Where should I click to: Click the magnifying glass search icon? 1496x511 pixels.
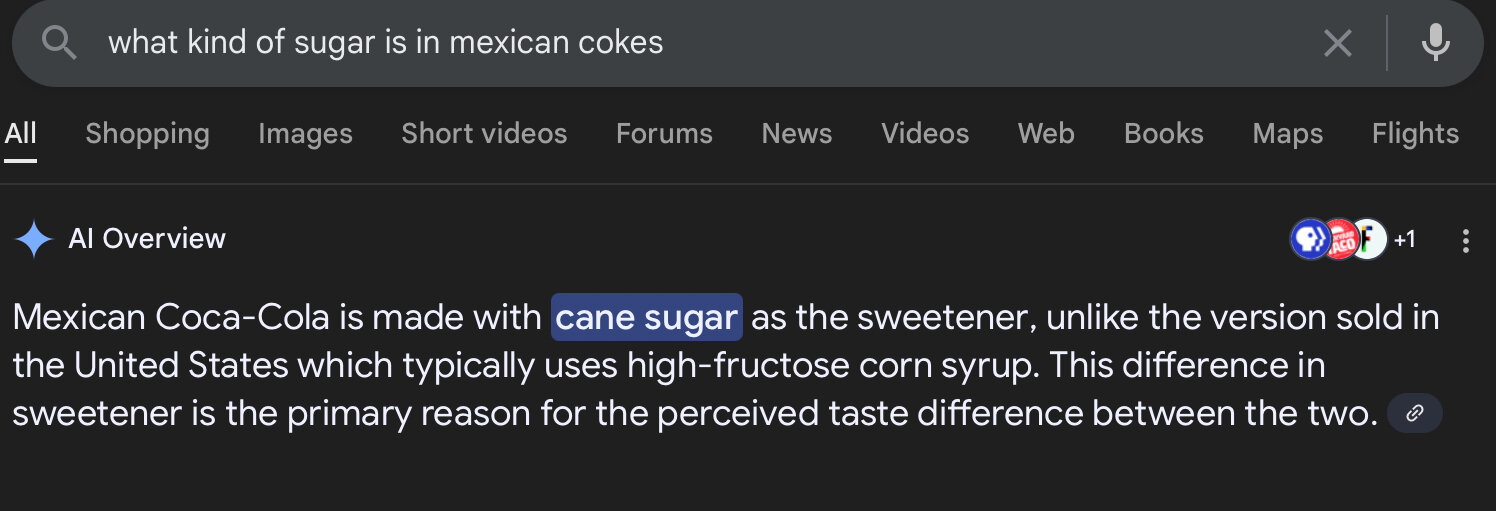click(x=60, y=43)
